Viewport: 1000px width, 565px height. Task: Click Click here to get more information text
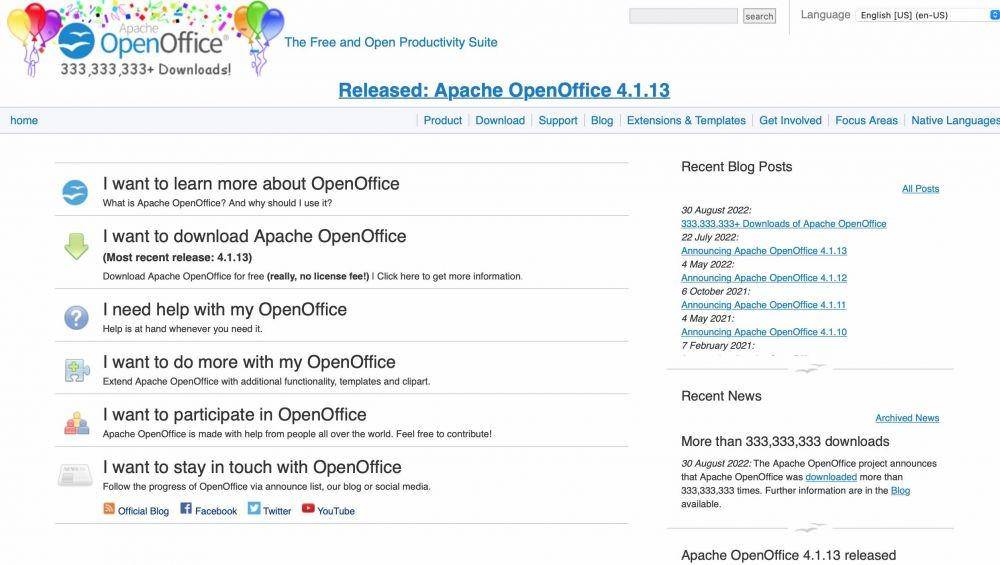(x=450, y=276)
